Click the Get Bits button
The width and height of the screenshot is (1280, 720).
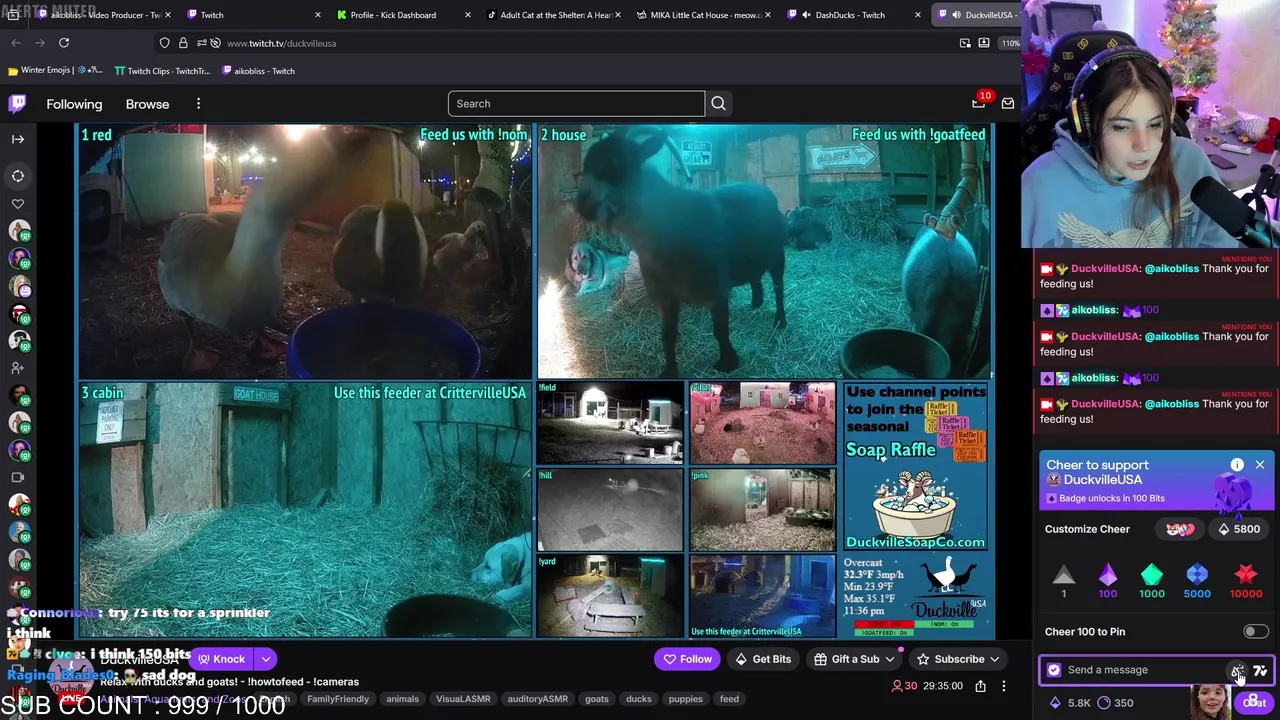(763, 659)
